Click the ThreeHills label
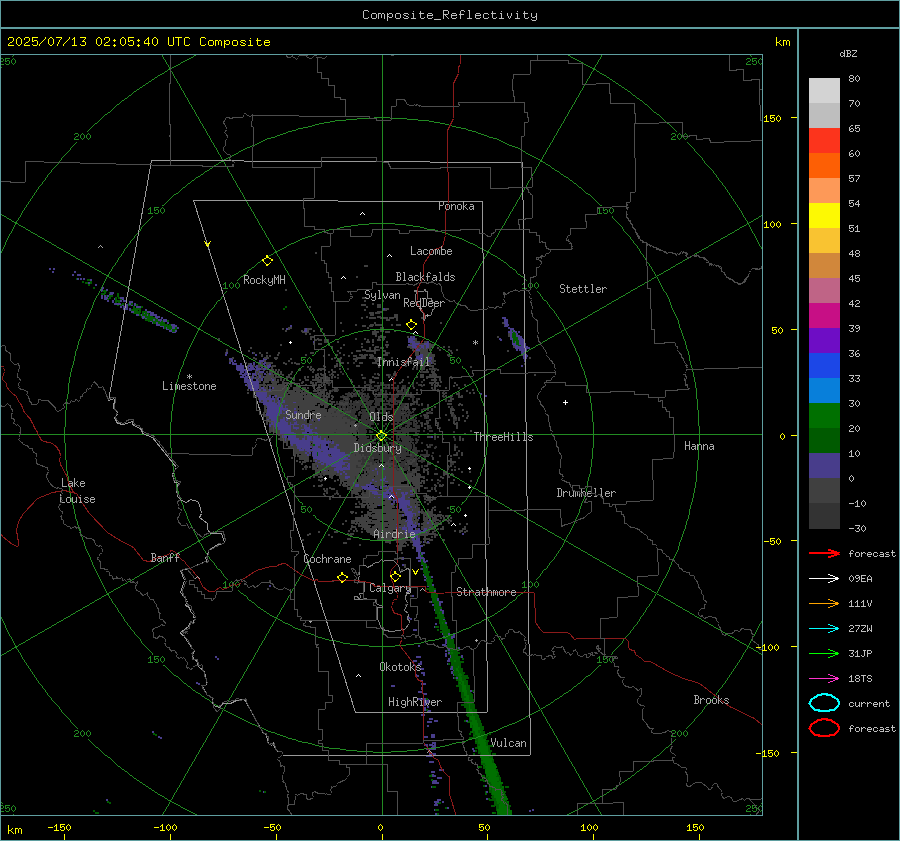The image size is (900, 841). tap(503, 437)
